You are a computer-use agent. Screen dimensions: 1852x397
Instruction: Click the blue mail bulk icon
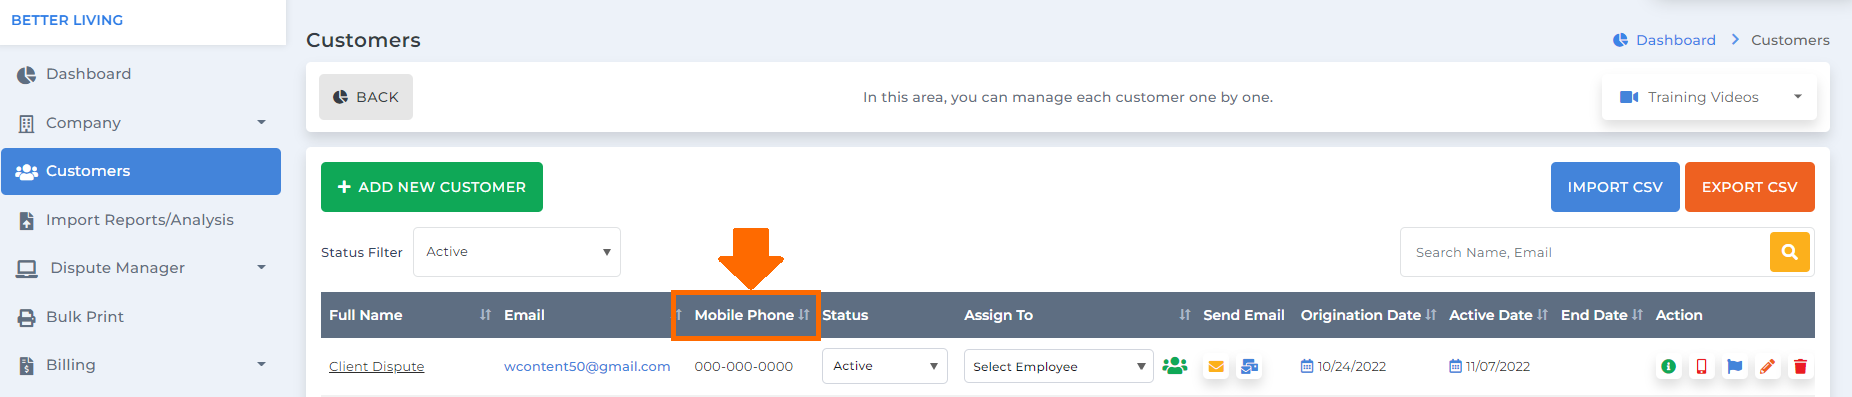(x=1249, y=367)
